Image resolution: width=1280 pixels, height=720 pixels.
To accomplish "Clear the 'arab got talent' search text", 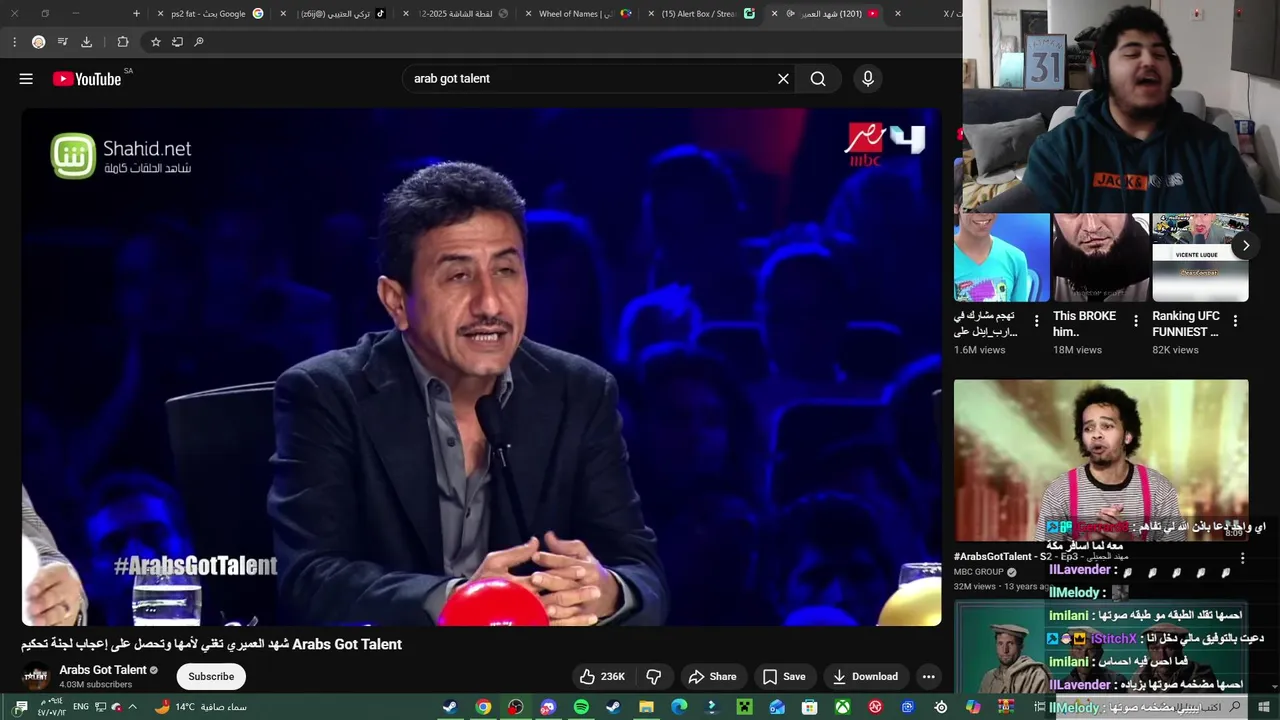I will [x=783, y=79].
